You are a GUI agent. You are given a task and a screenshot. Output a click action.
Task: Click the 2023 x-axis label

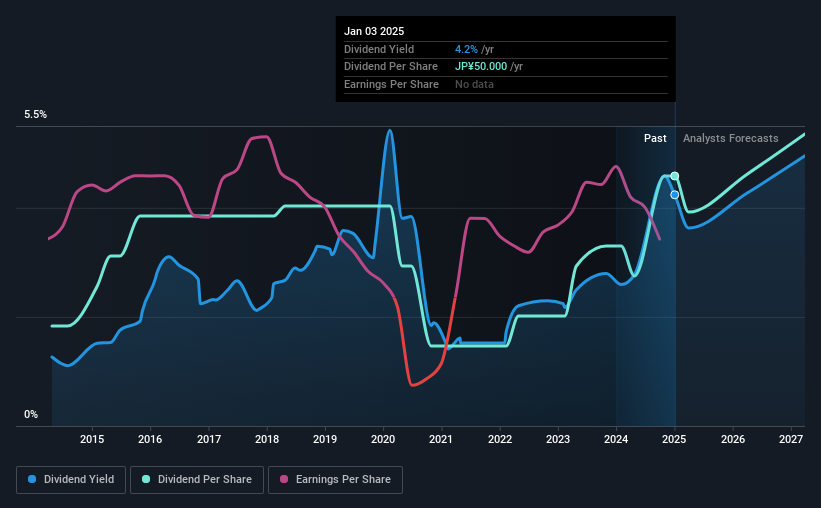558,439
